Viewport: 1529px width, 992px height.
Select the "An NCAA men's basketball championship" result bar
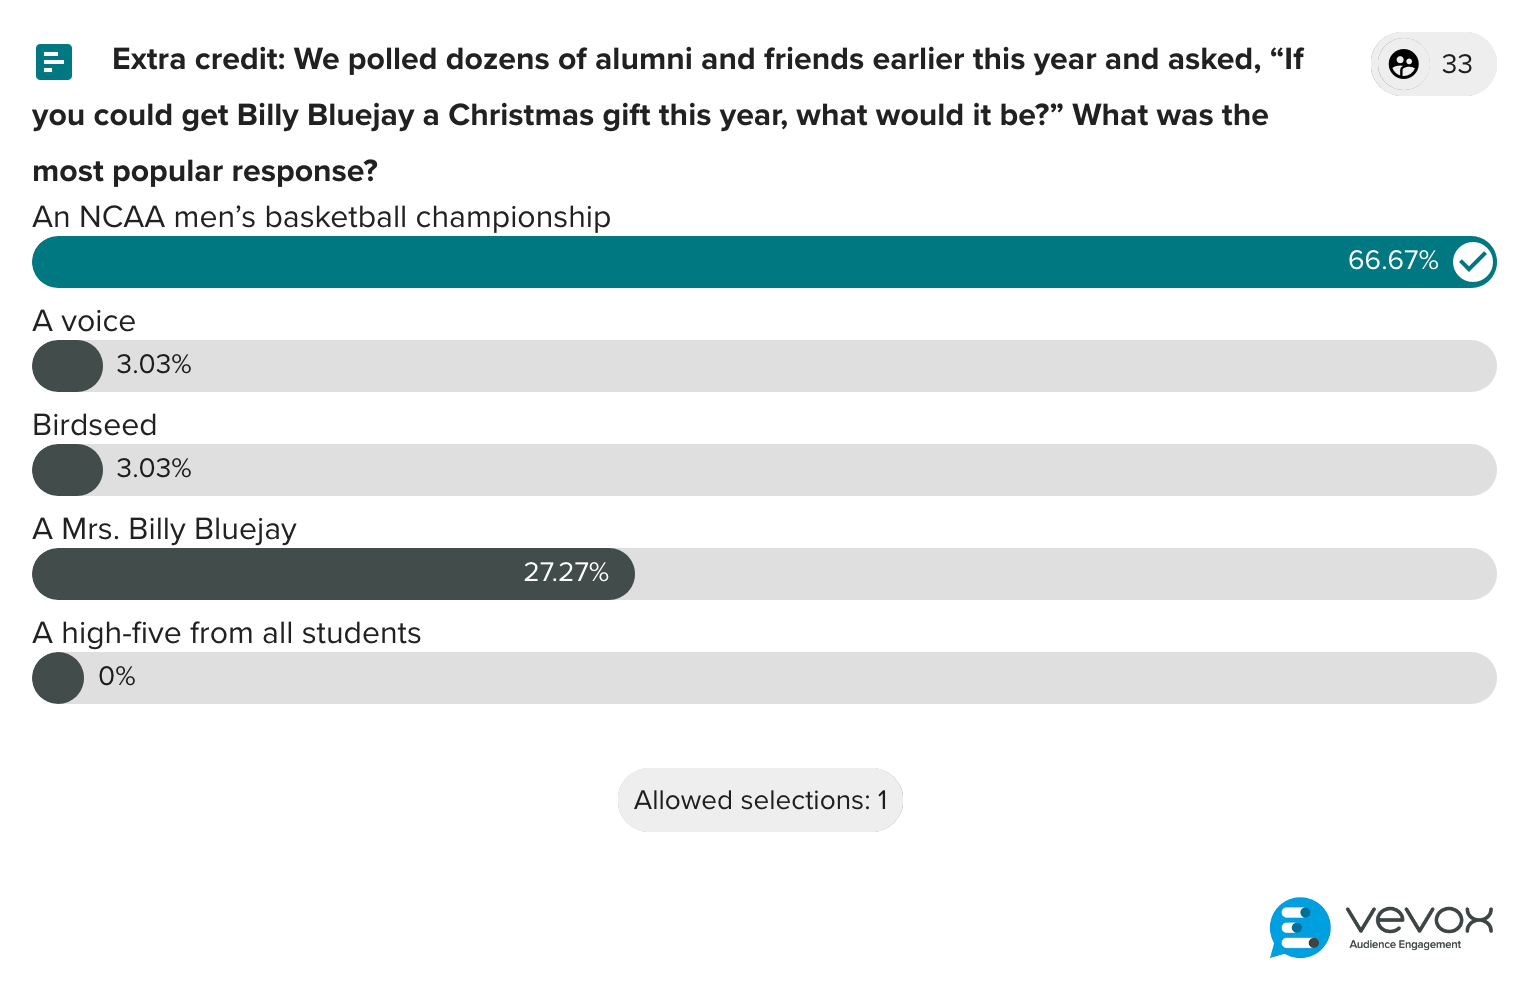(700, 262)
